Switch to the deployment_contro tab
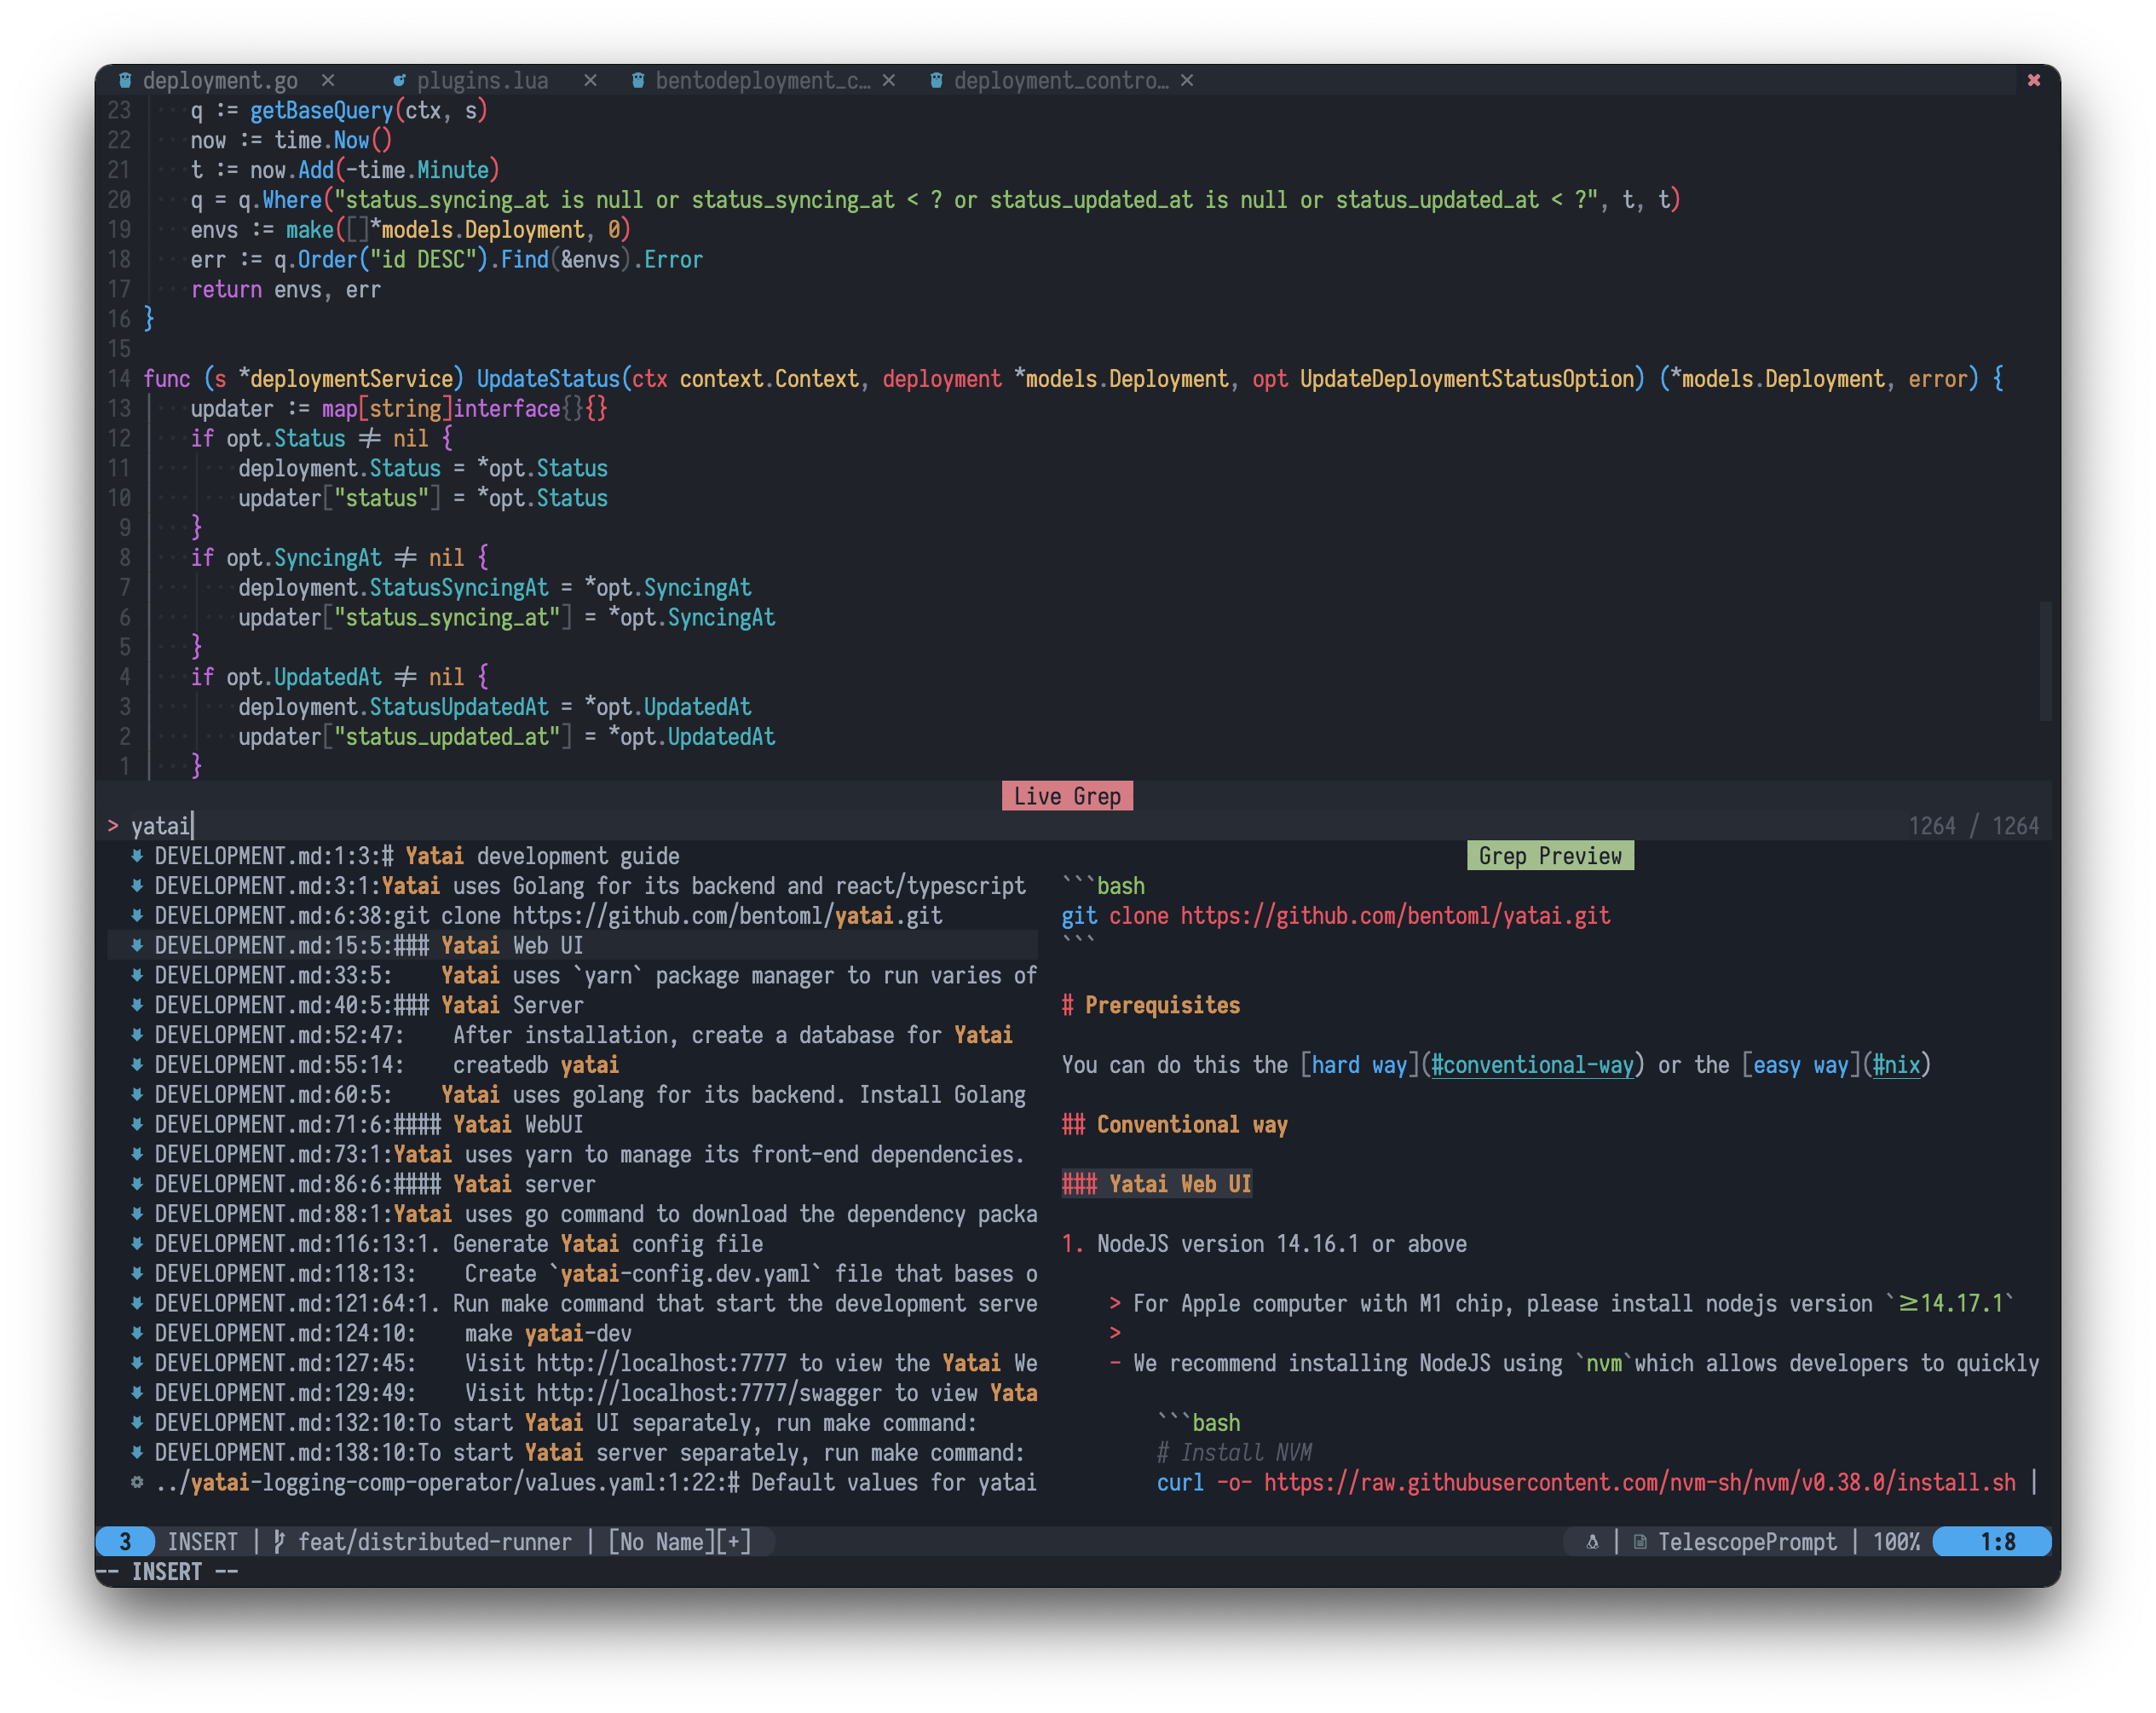The width and height of the screenshot is (2156, 1713). 1060,81
